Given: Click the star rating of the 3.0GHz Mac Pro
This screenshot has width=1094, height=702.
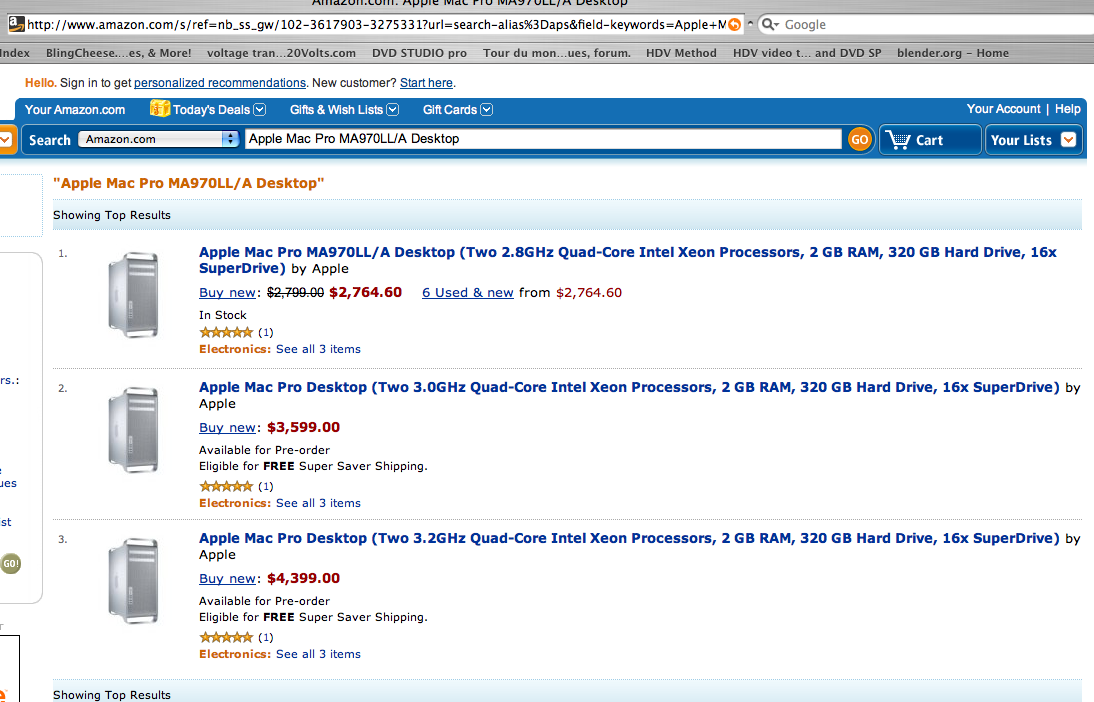Looking at the screenshot, I should coord(225,486).
